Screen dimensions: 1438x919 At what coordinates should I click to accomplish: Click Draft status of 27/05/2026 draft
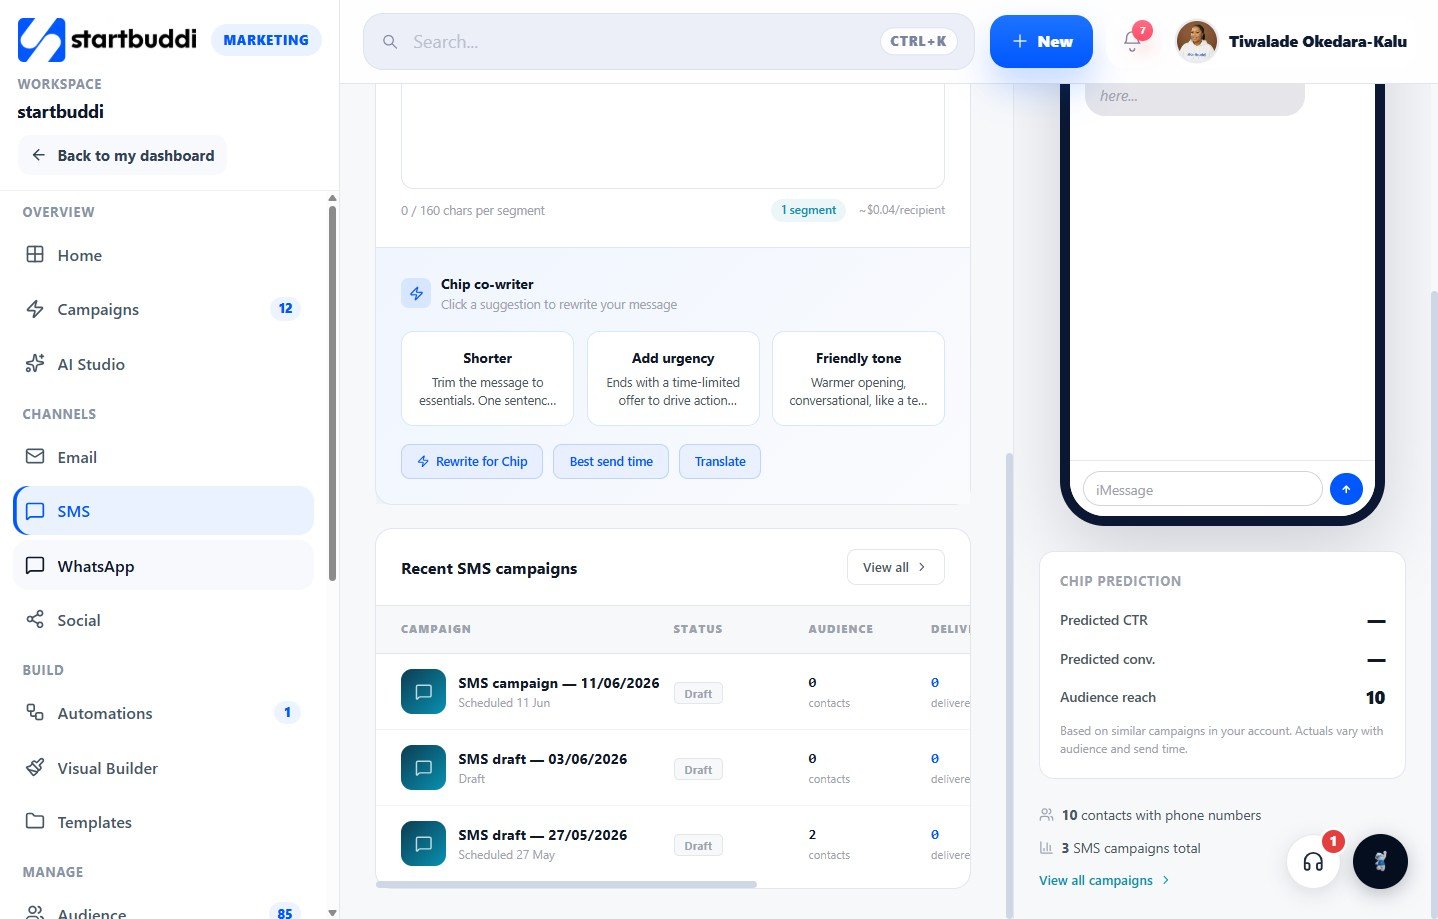click(x=698, y=845)
